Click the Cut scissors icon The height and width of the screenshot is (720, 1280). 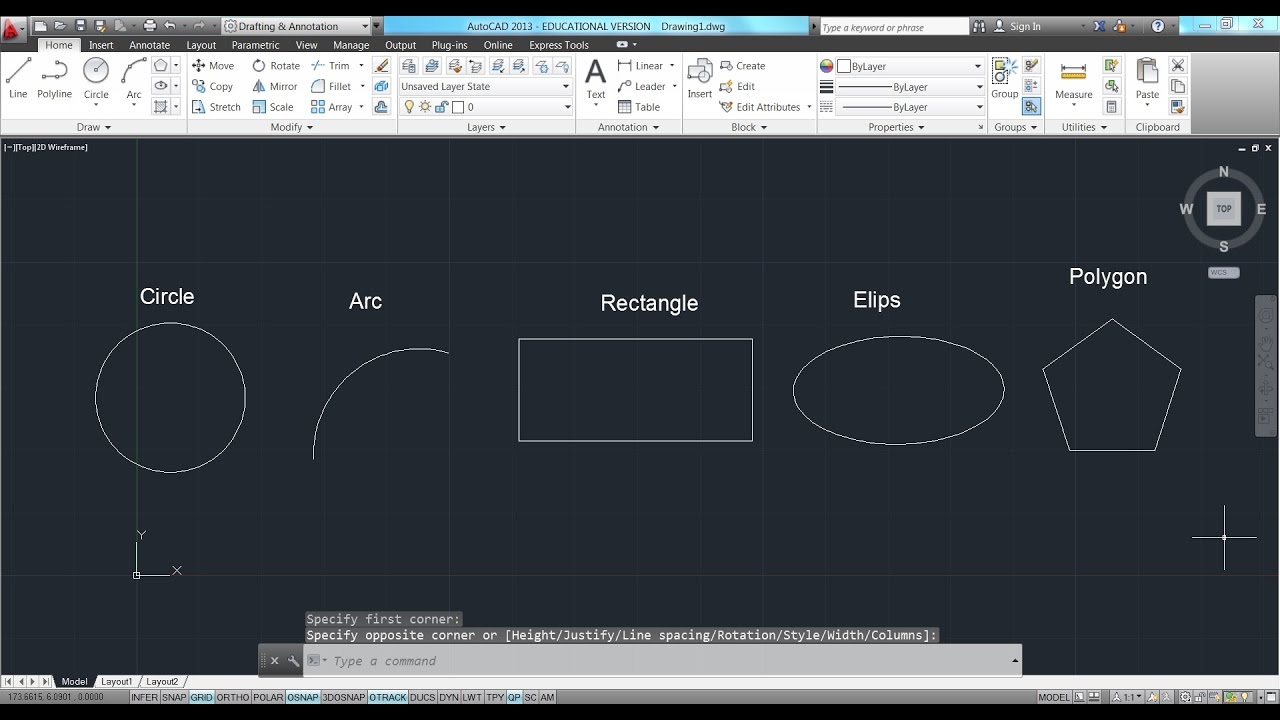(1177, 66)
